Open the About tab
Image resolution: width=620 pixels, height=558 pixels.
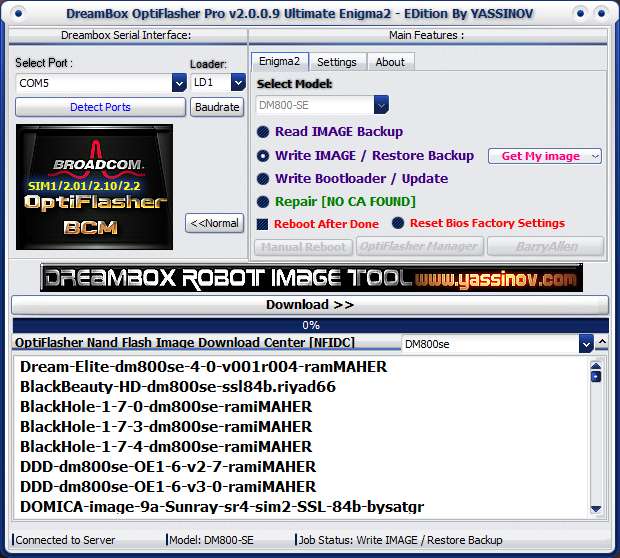(x=390, y=62)
